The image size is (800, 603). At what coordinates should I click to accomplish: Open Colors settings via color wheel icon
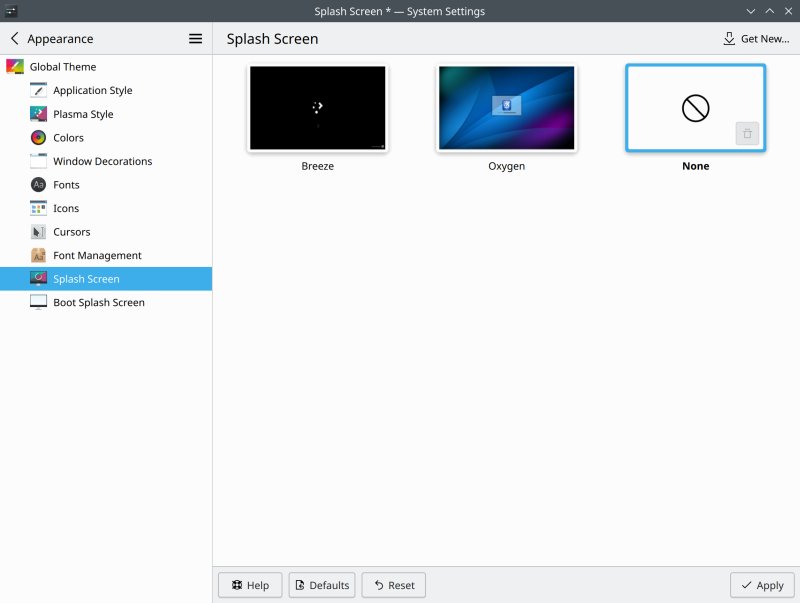pyautogui.click(x=38, y=138)
